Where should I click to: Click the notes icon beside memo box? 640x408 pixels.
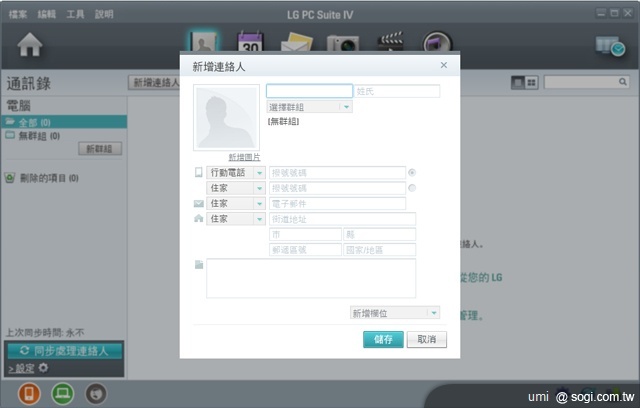pos(199,265)
